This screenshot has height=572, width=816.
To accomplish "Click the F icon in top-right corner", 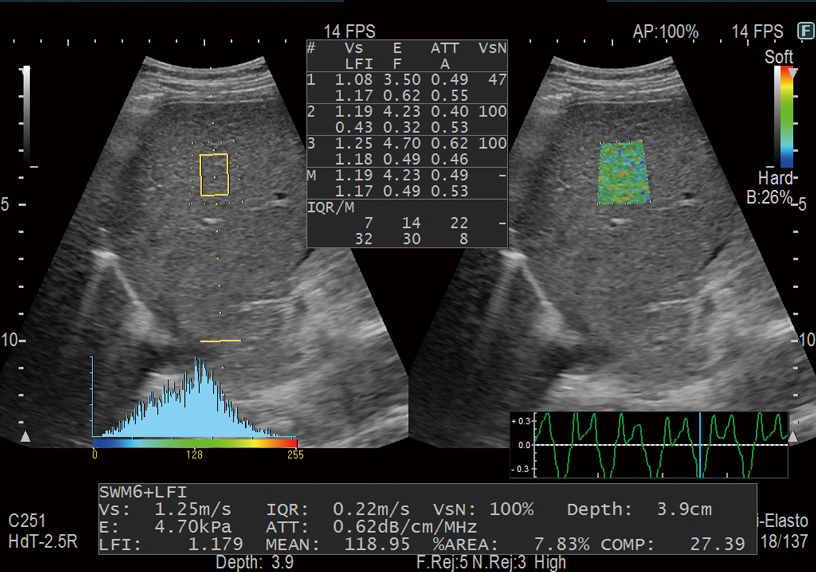I will coord(803,32).
